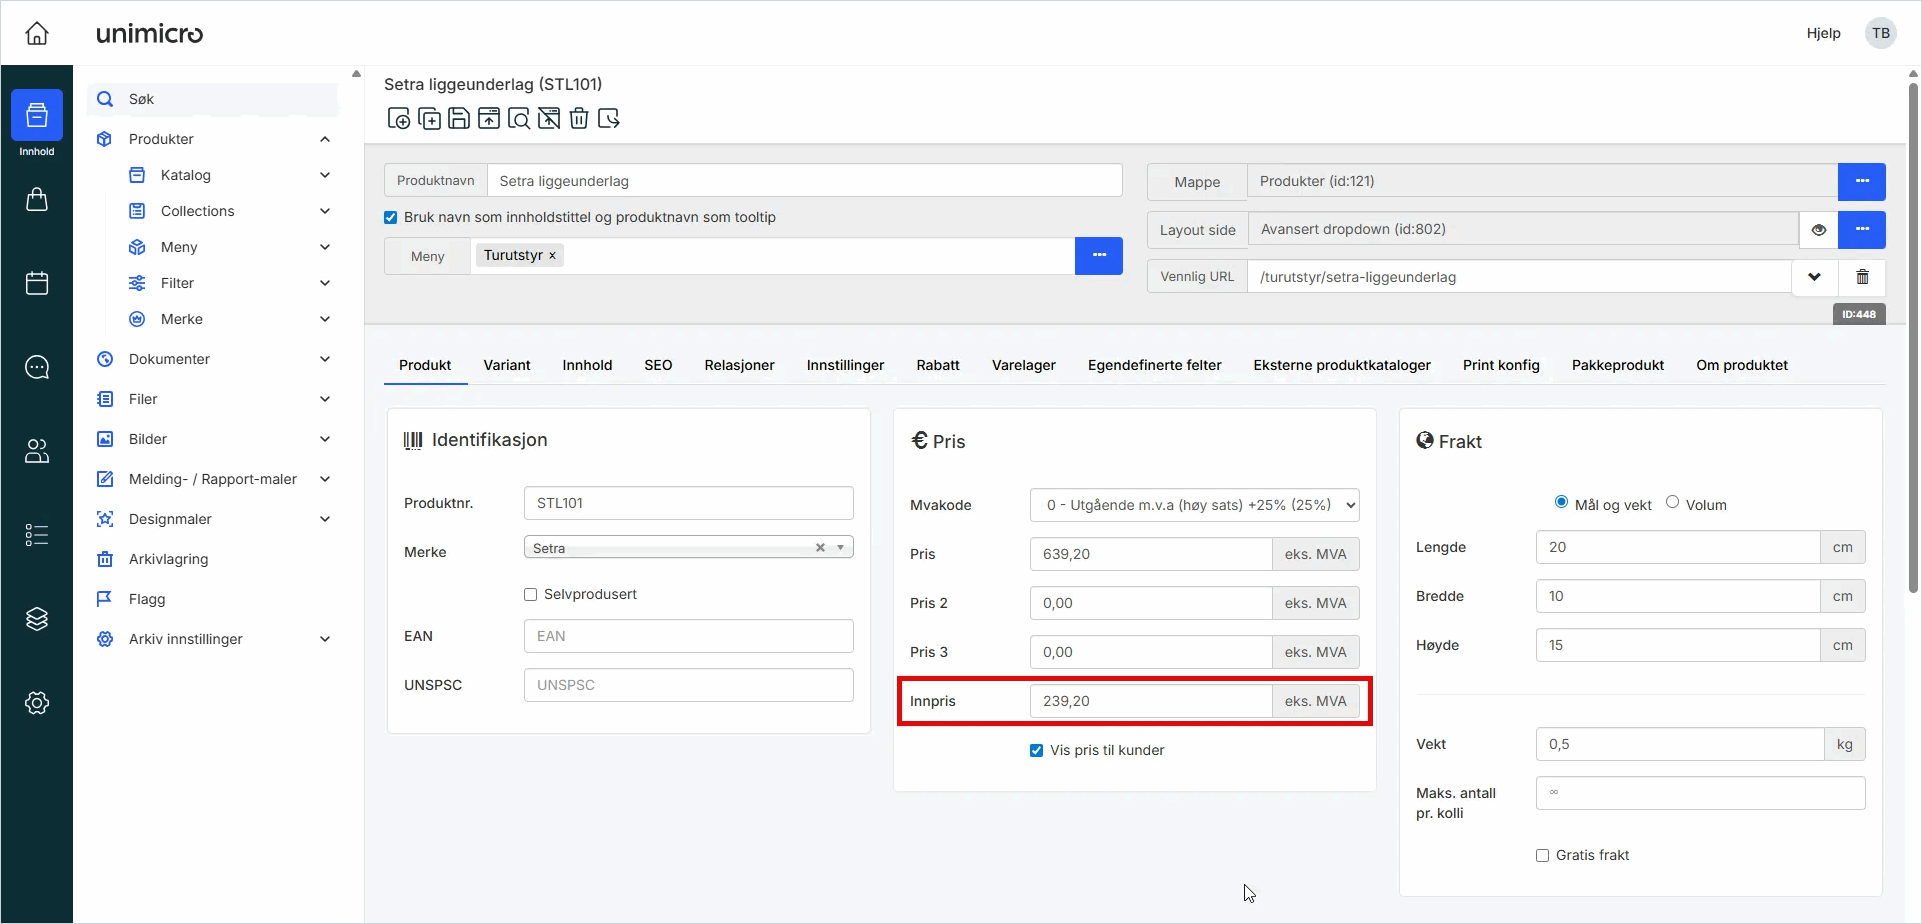1922x924 pixels.
Task: Click the Hjelp link
Action: click(x=1823, y=33)
